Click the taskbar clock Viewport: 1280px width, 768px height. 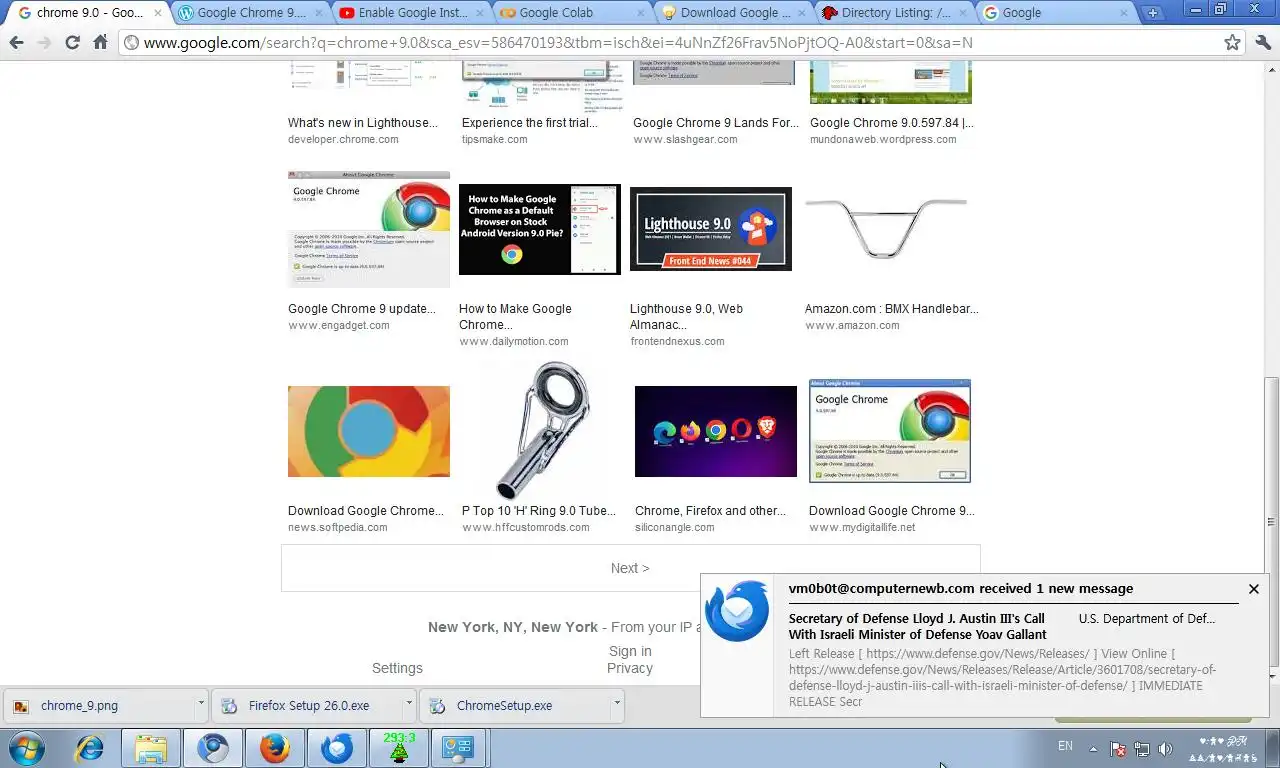(x=1224, y=749)
